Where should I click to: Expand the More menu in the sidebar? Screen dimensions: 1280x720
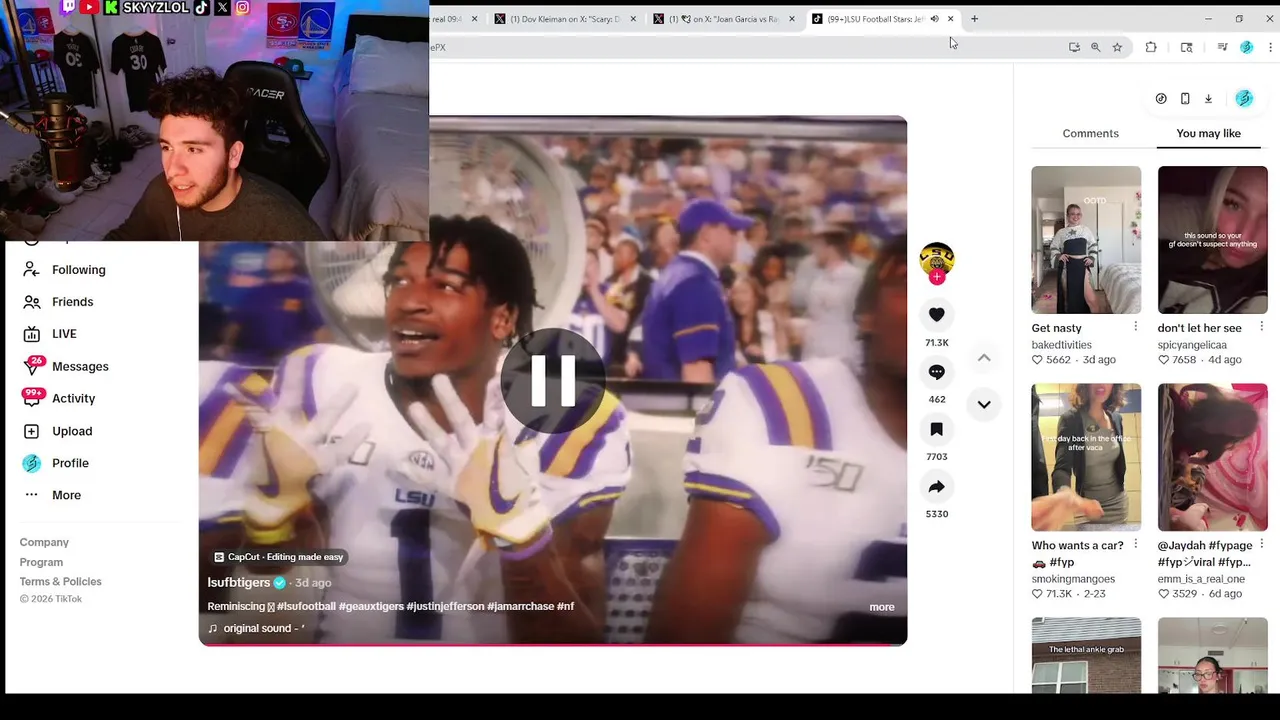point(66,495)
